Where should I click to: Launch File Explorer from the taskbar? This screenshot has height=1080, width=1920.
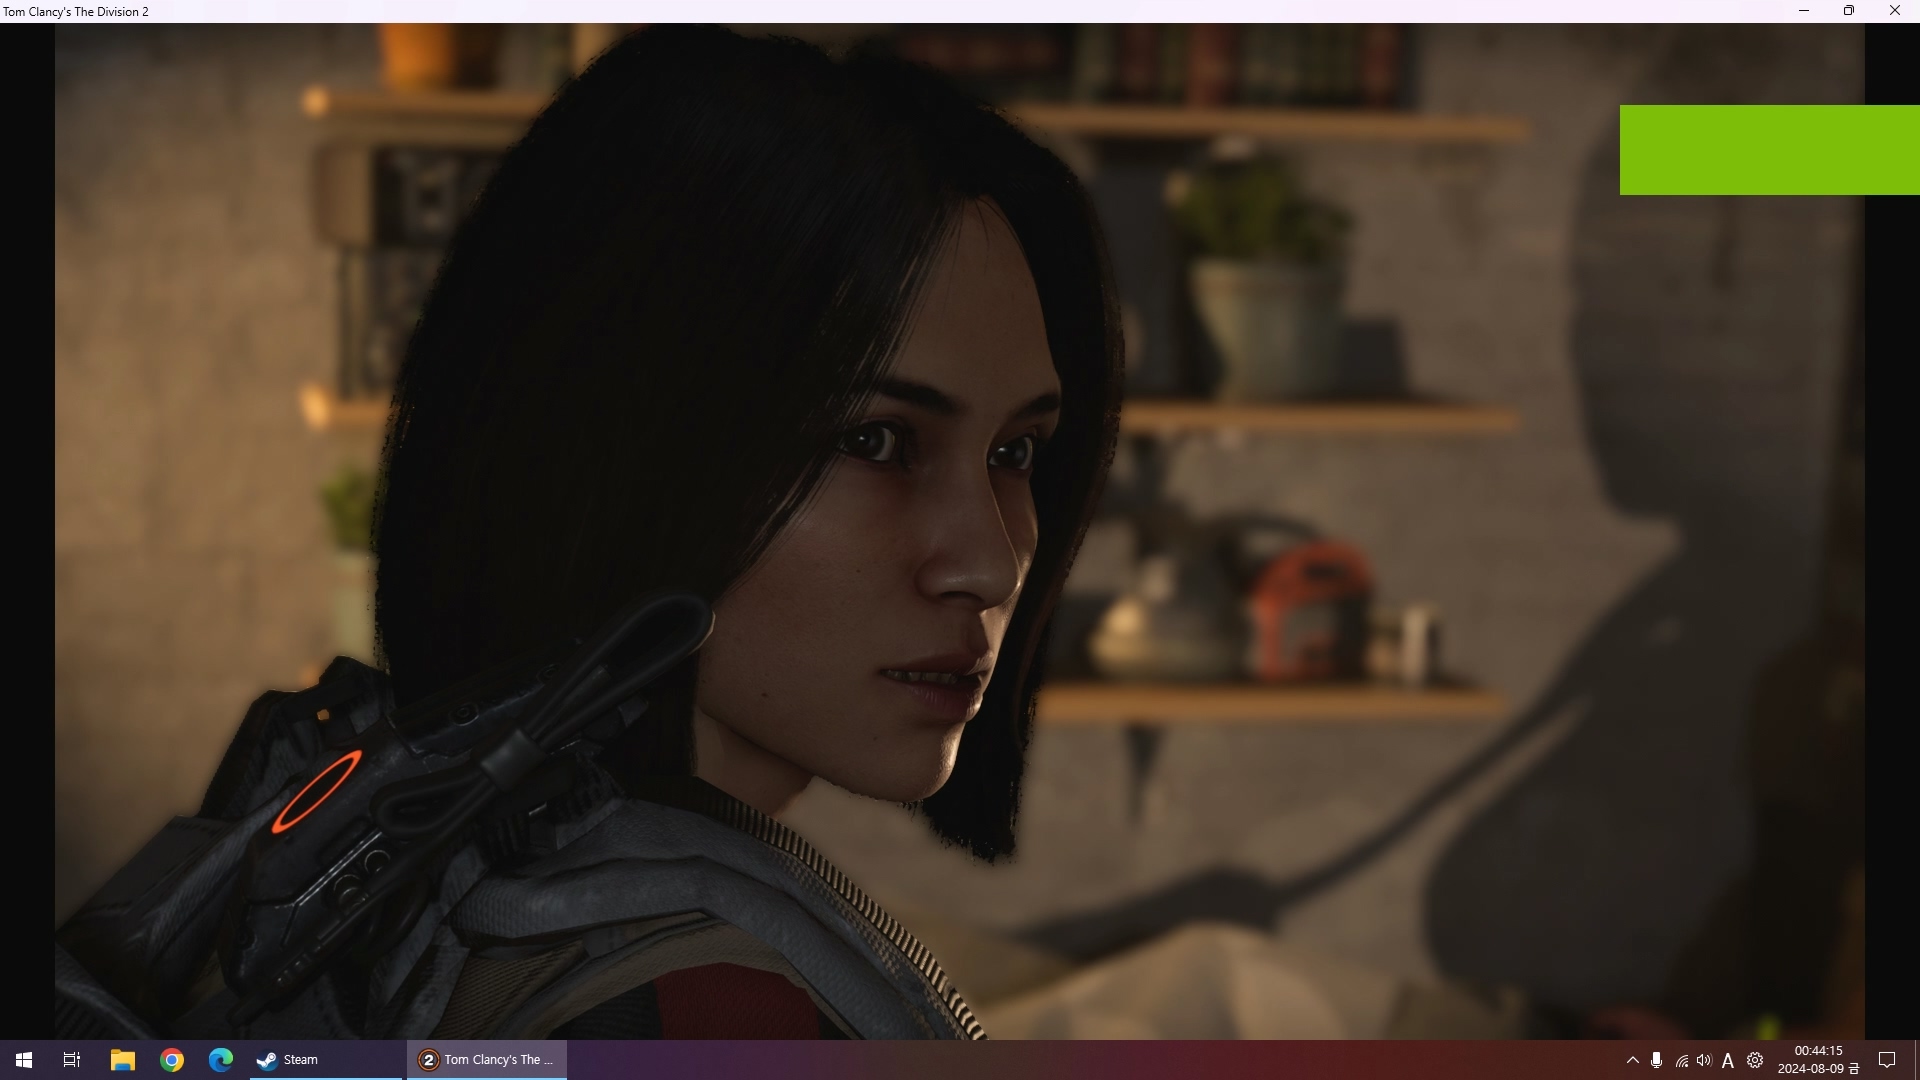click(x=122, y=1060)
